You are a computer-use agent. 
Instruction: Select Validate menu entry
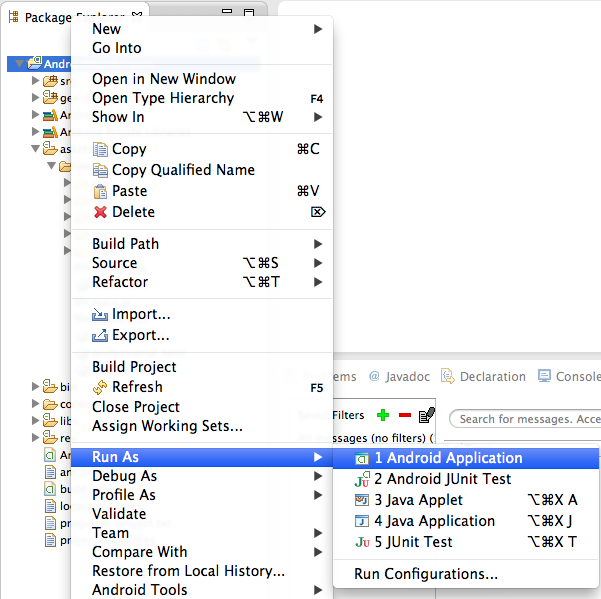pyautogui.click(x=202, y=514)
